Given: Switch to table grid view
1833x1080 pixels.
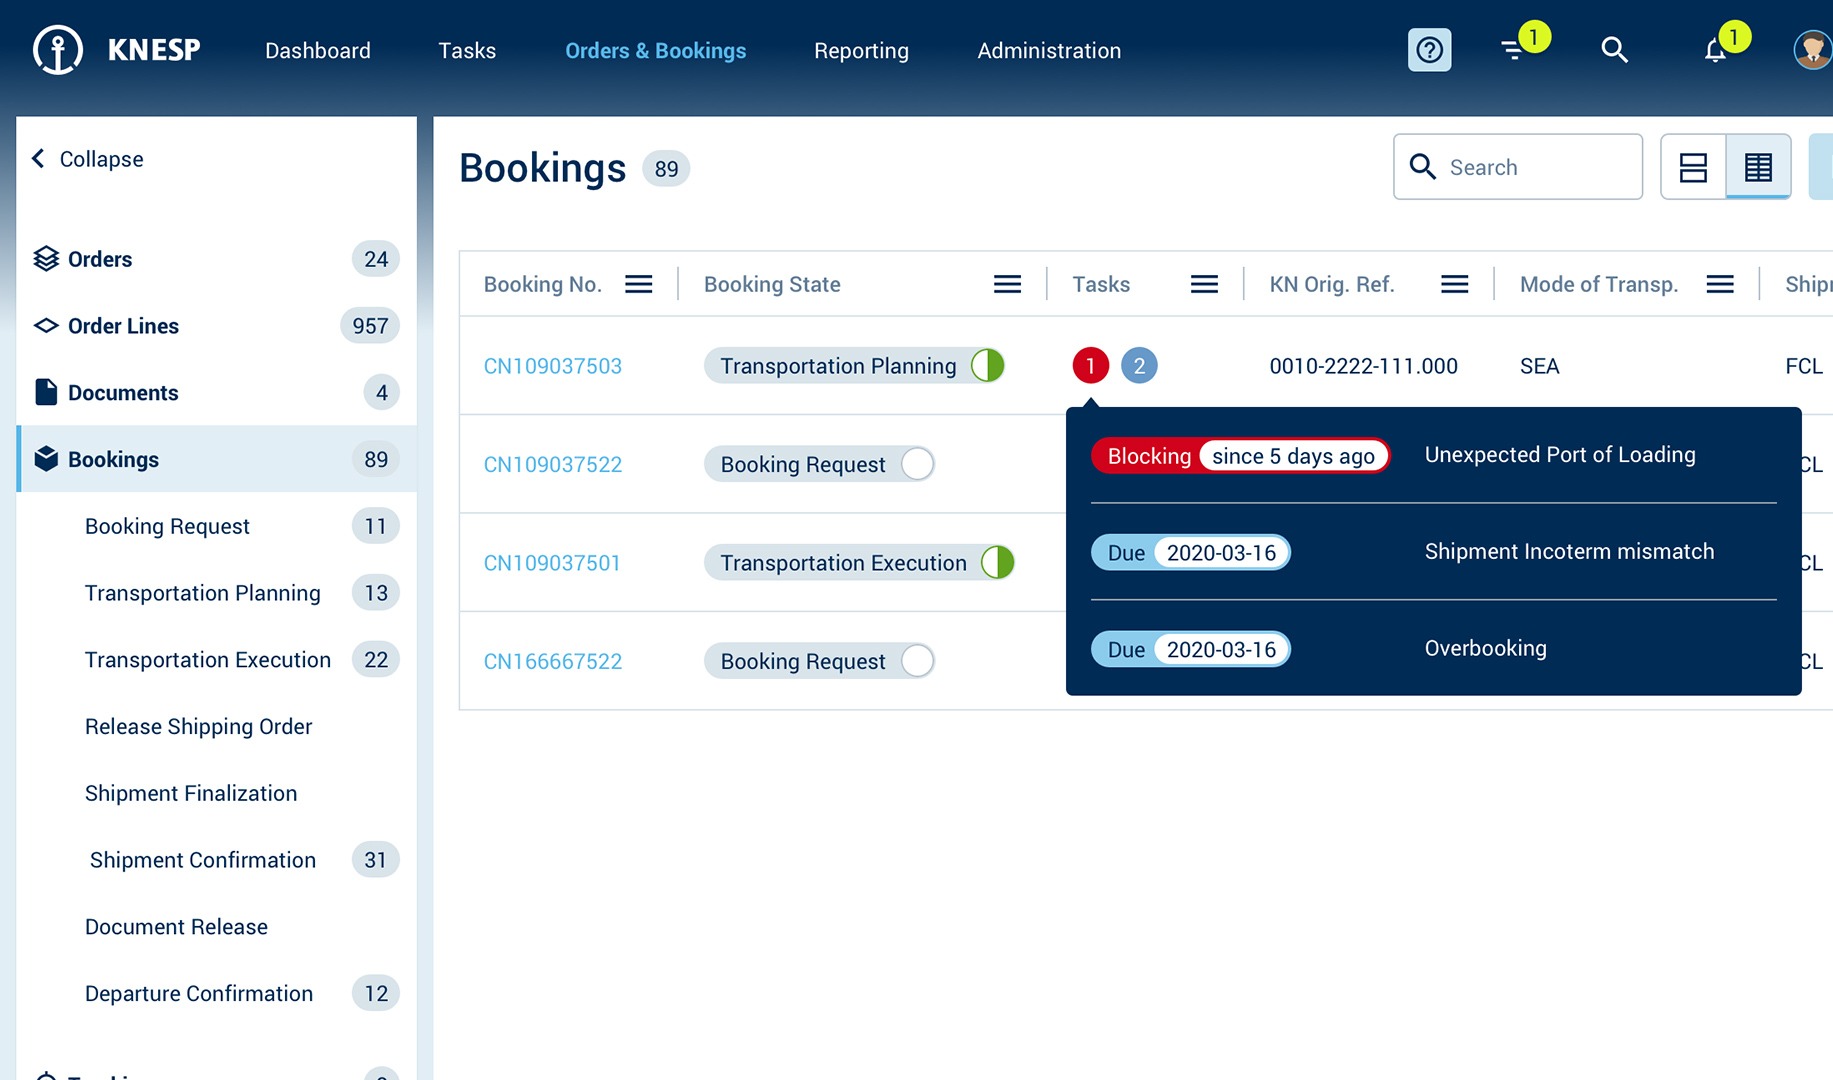Looking at the screenshot, I should click(x=1758, y=167).
